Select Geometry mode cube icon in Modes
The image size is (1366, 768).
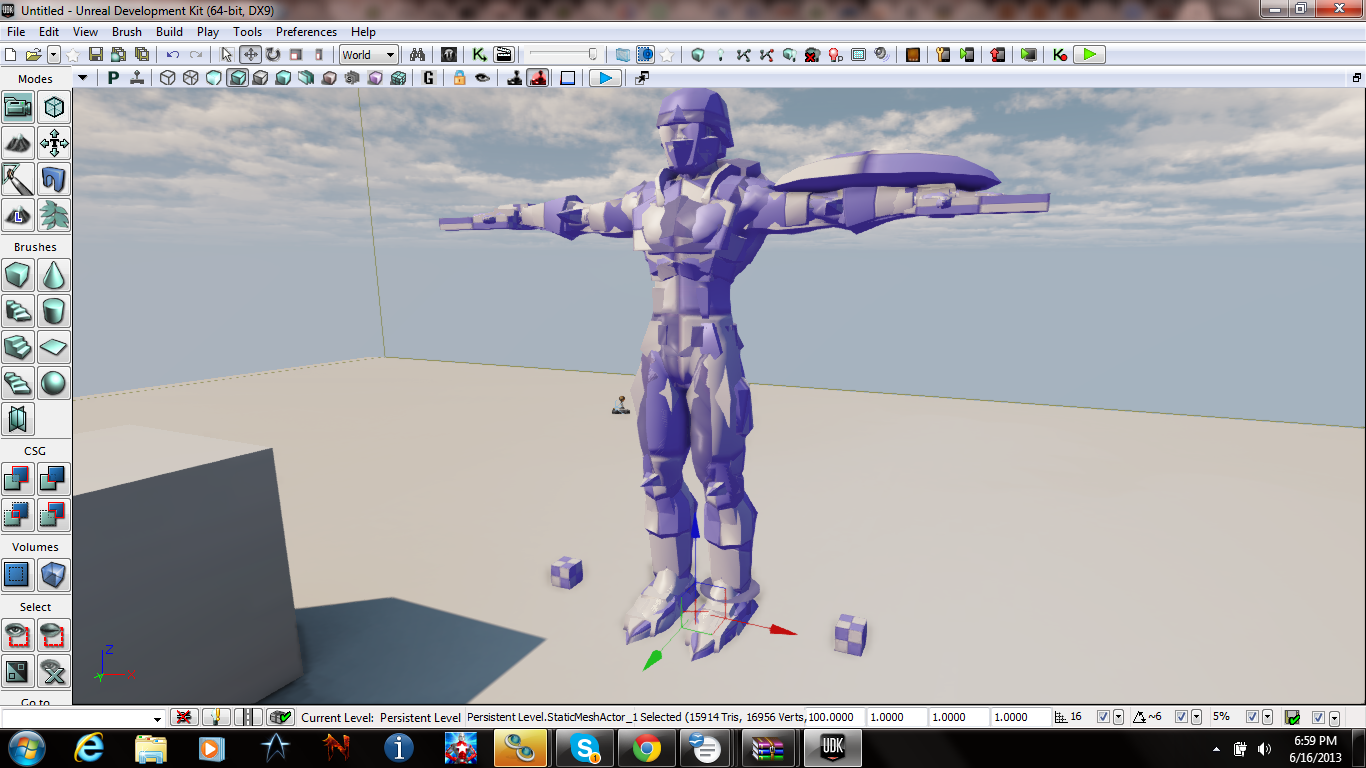pos(54,107)
